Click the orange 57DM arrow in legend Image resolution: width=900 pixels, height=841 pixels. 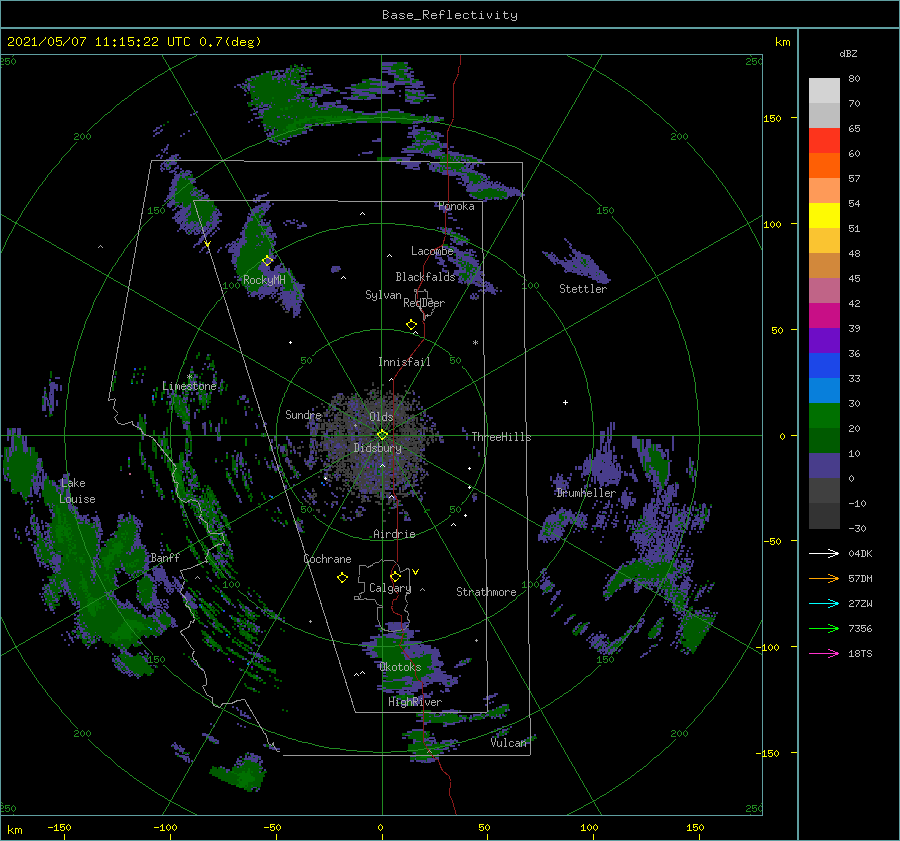tap(824, 579)
